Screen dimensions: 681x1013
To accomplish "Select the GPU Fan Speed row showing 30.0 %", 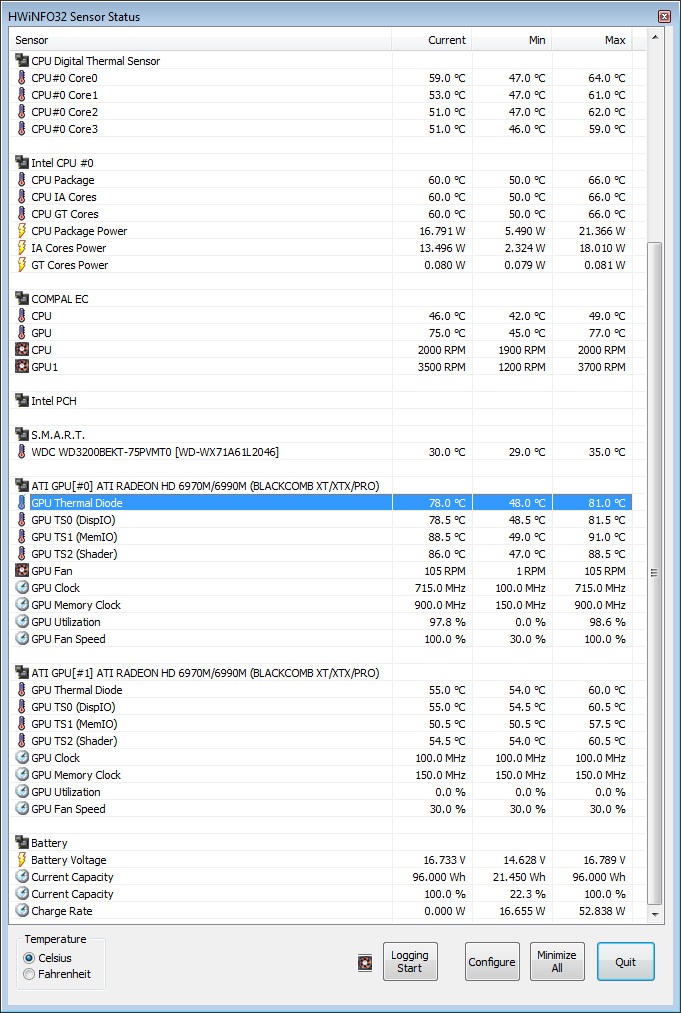I will [x=322, y=809].
